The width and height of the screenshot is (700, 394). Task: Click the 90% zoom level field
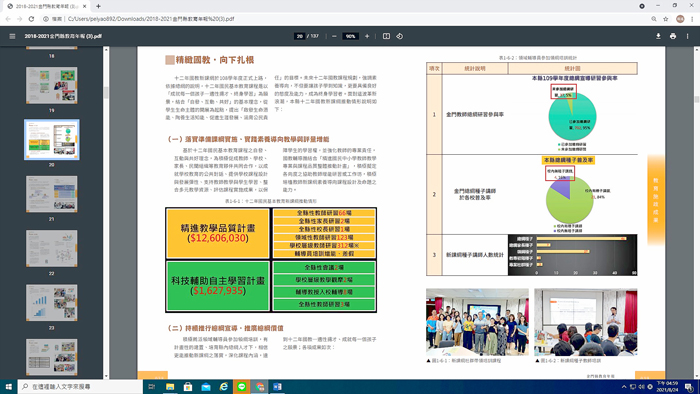click(x=350, y=36)
